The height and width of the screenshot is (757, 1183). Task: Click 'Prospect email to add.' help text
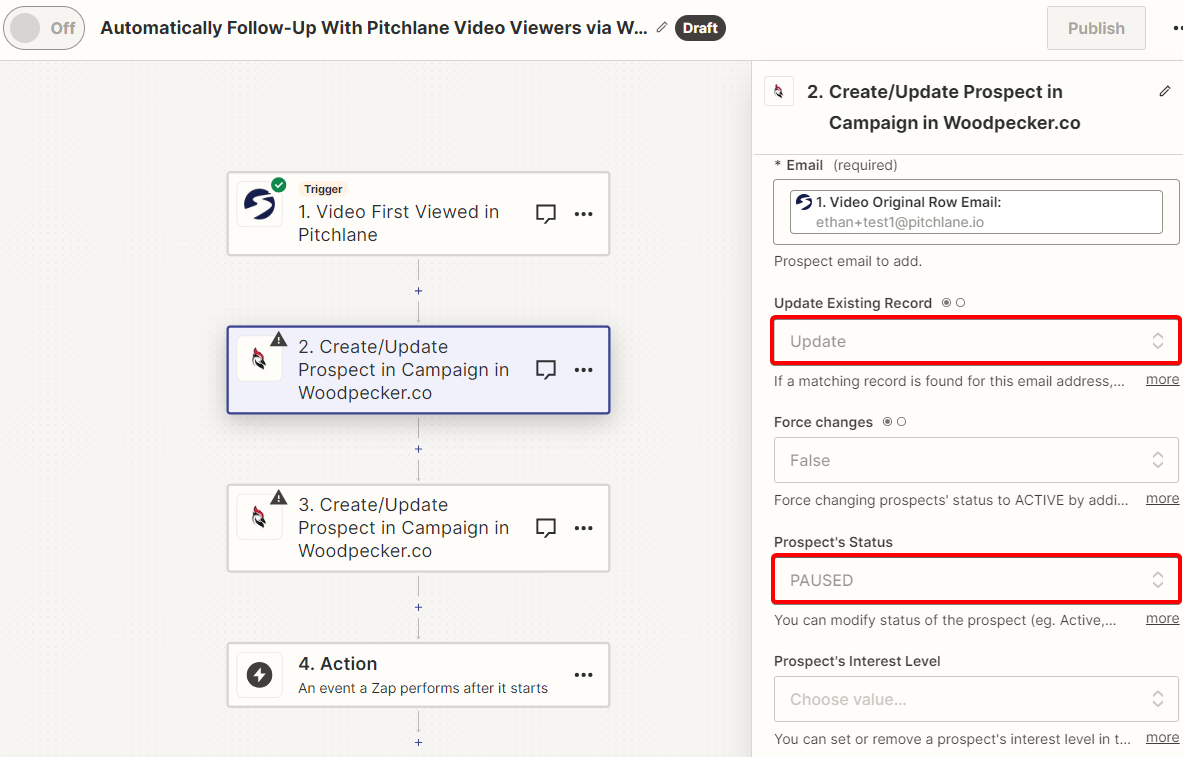click(x=848, y=261)
